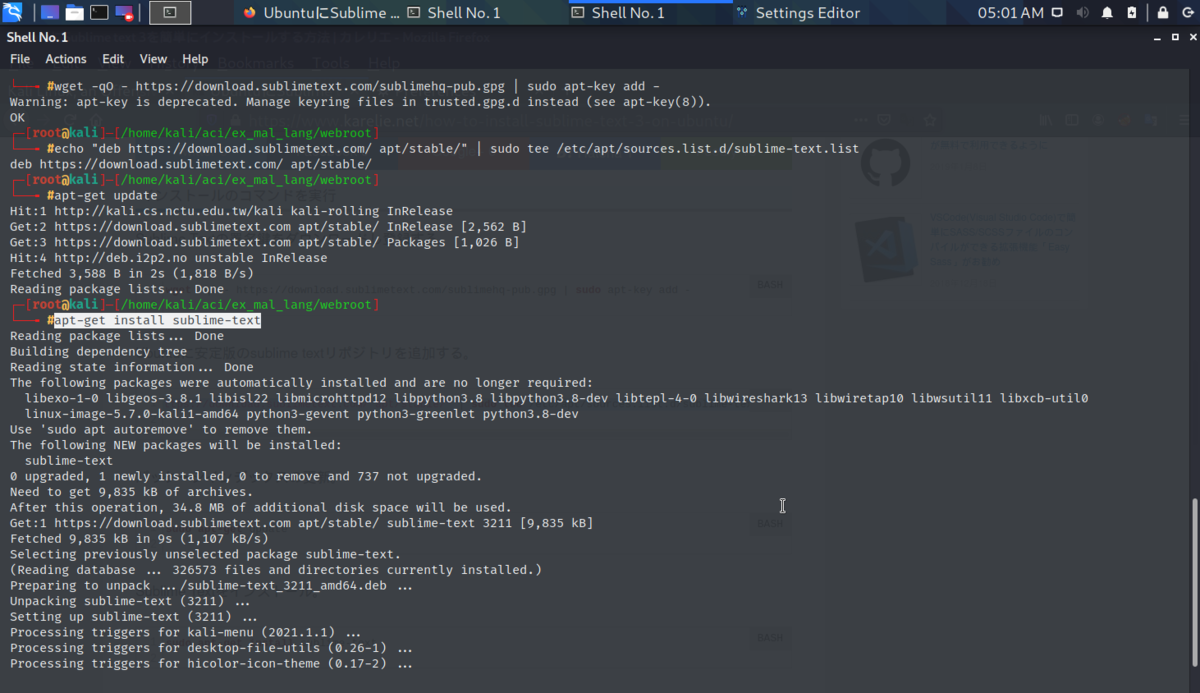Switch to the Settings Editor taskbar entry

coord(797,13)
